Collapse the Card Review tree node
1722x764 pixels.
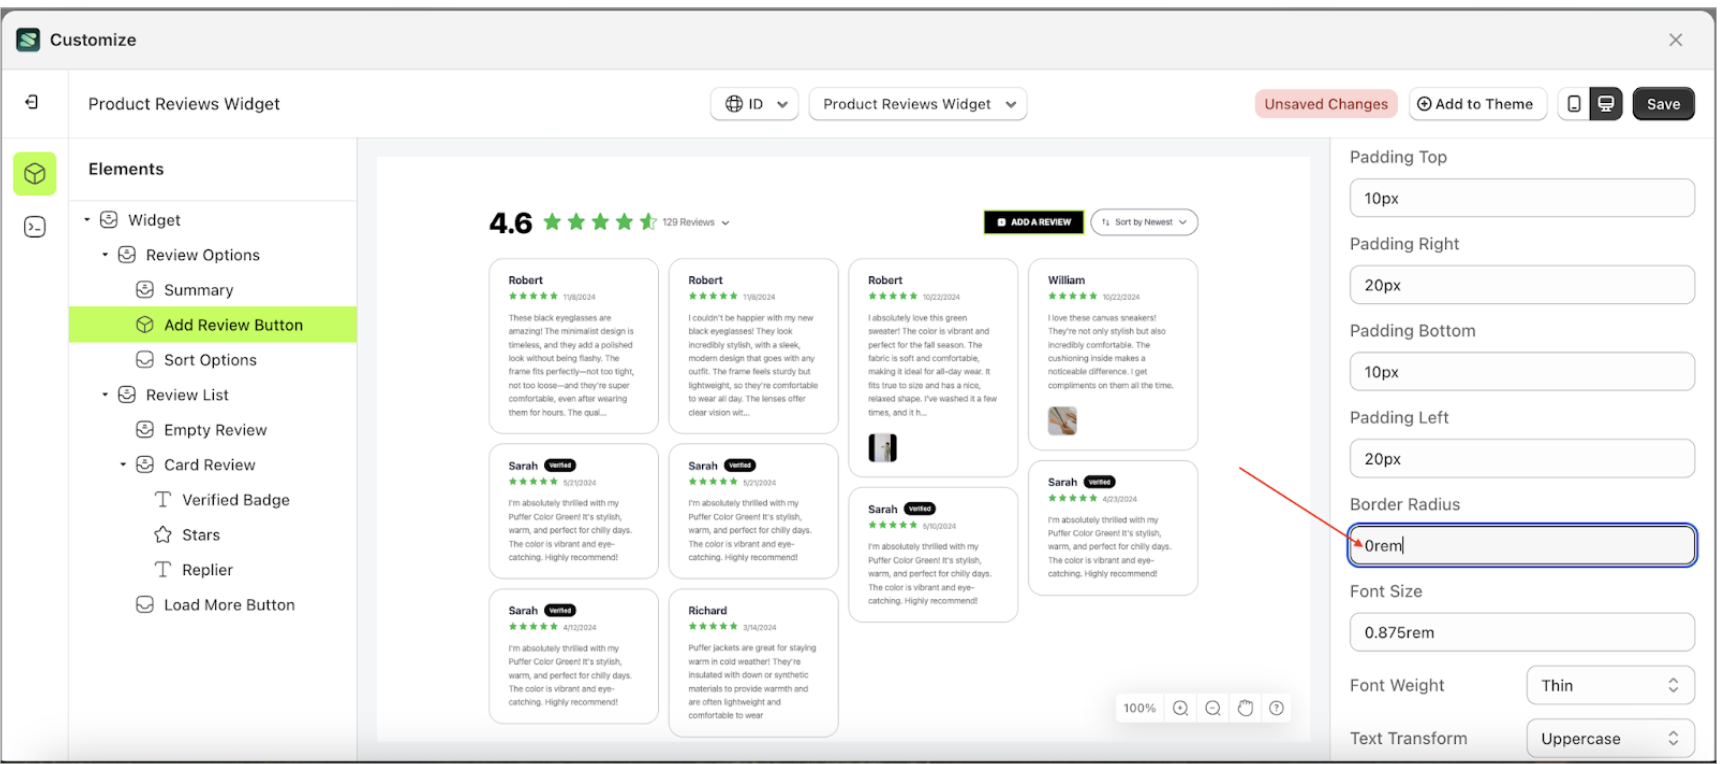(x=123, y=464)
